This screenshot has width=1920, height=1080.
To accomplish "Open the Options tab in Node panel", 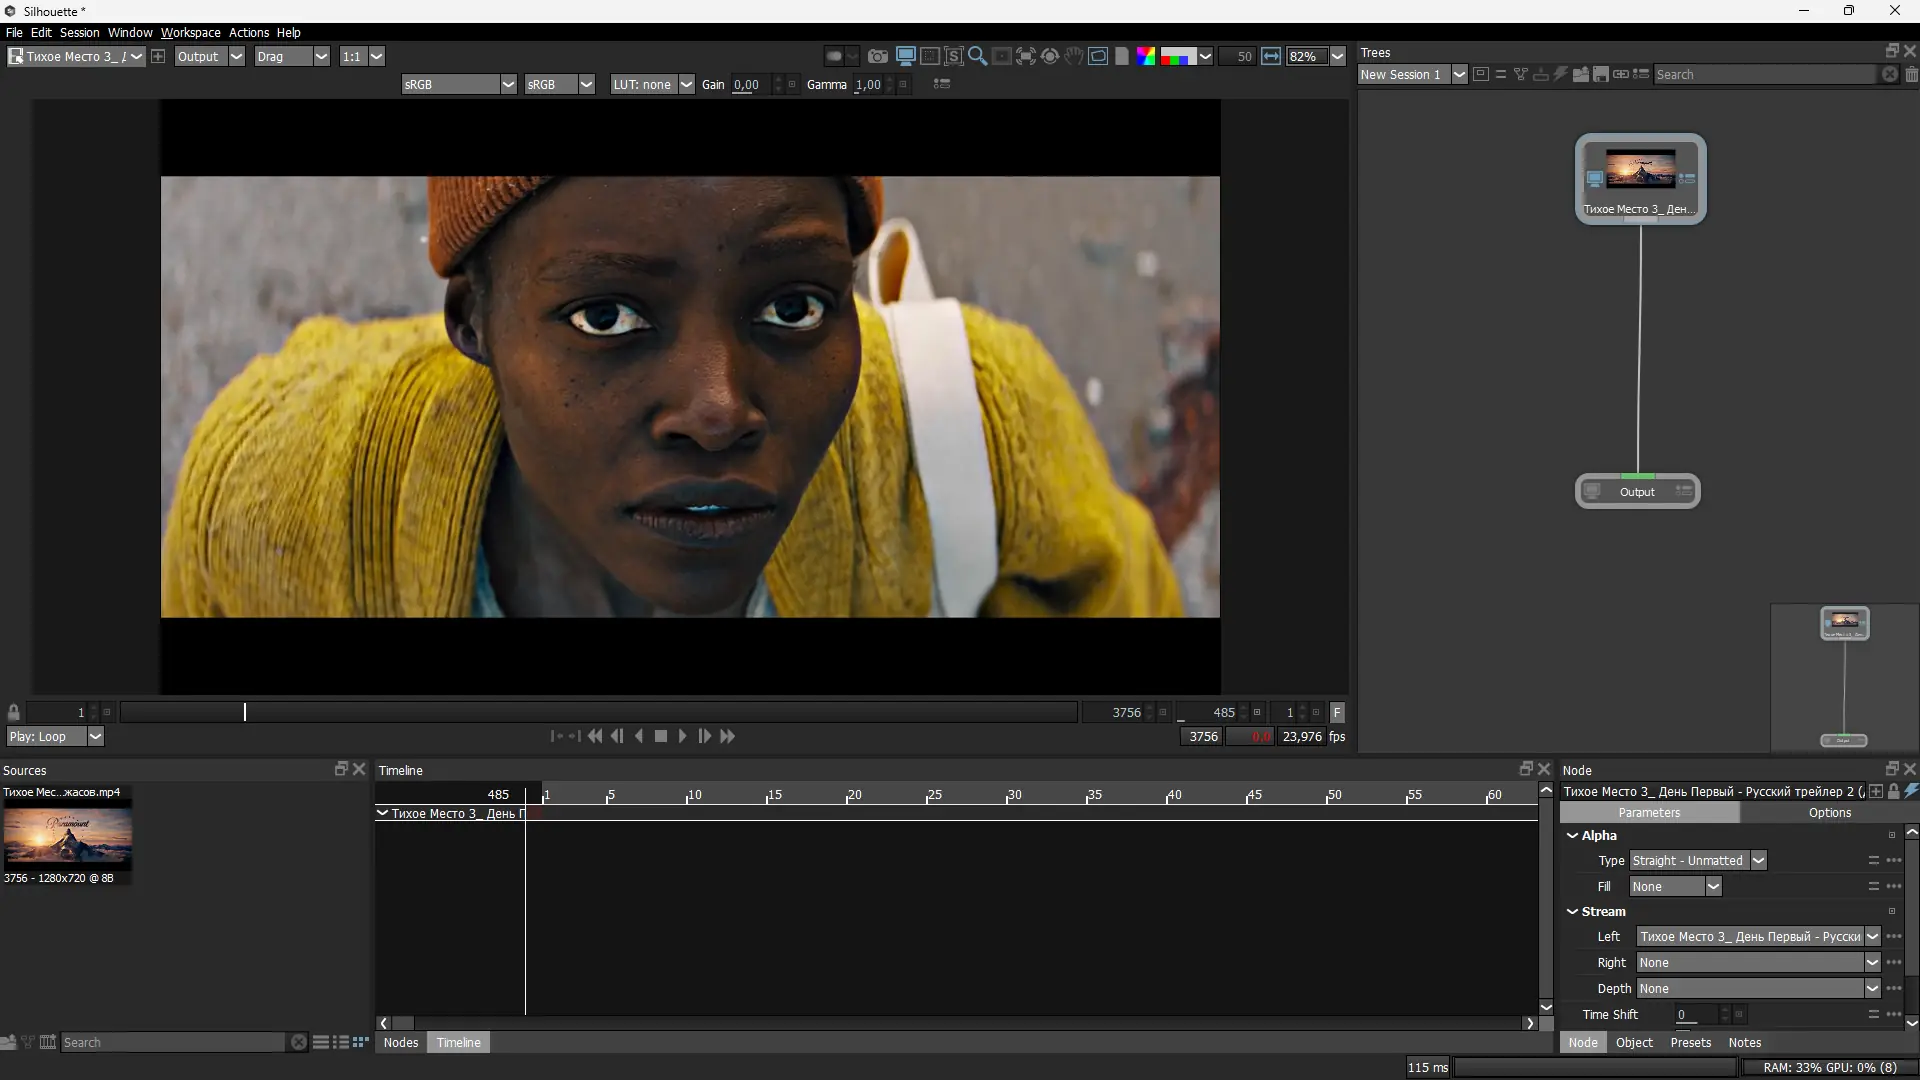I will [x=1829, y=813].
